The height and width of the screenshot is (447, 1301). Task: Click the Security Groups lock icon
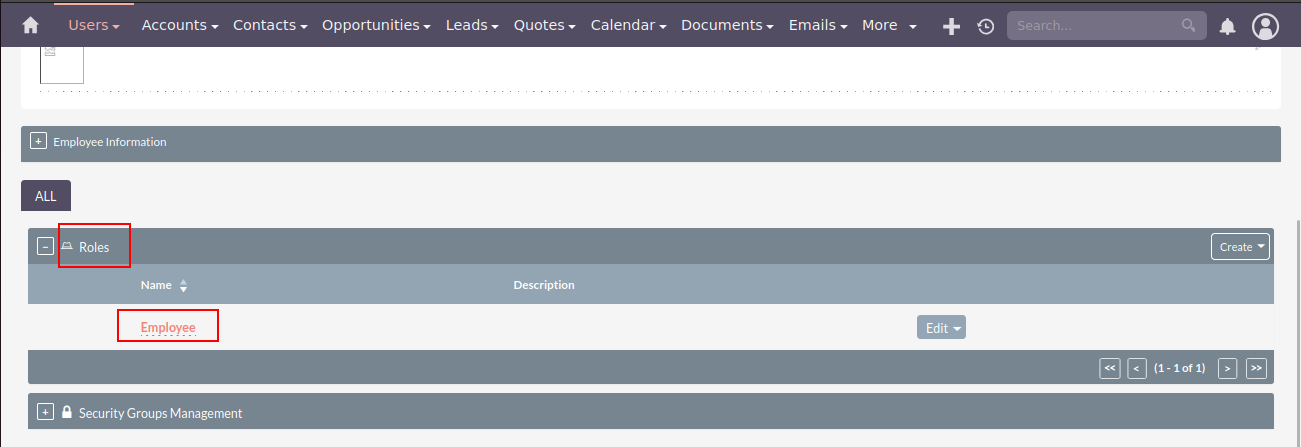[x=67, y=412]
